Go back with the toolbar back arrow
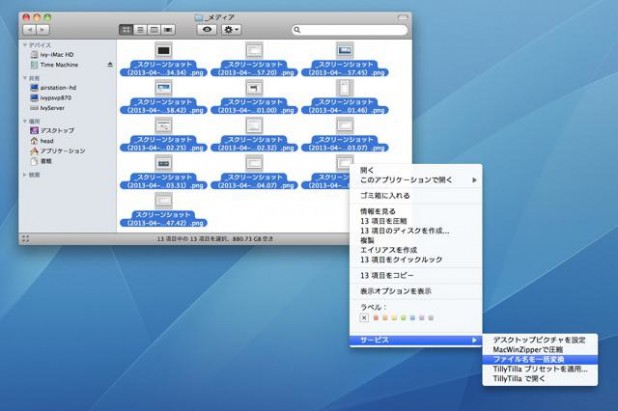This screenshot has height=411, width=618. click(x=28, y=30)
